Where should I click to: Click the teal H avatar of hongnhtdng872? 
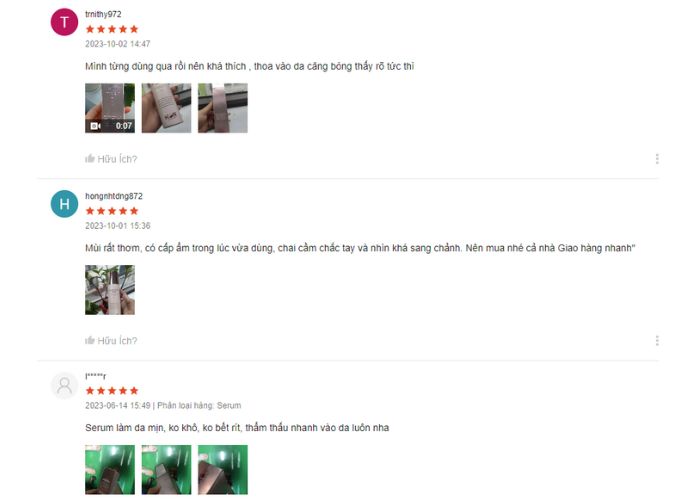click(64, 204)
